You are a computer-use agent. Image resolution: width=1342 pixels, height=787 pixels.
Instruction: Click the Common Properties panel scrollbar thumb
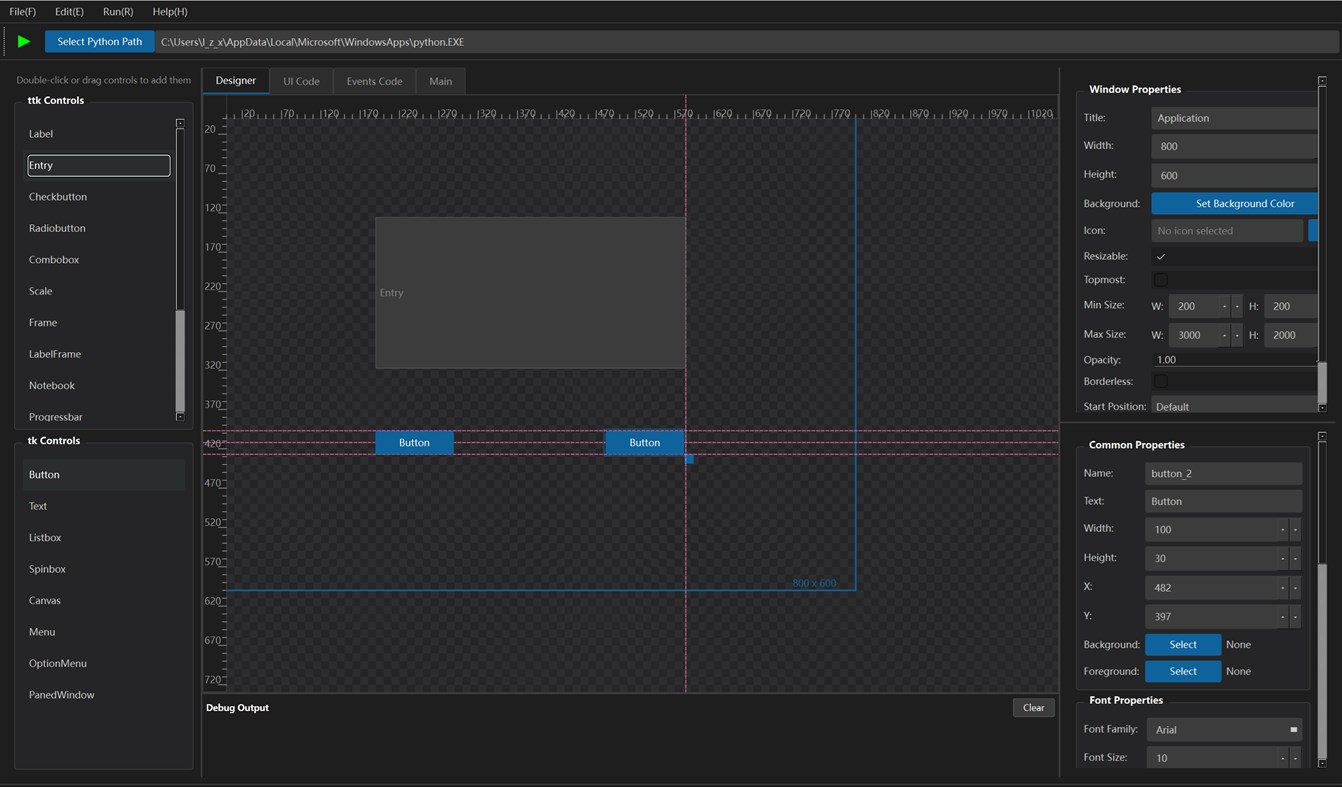[x=1322, y=660]
